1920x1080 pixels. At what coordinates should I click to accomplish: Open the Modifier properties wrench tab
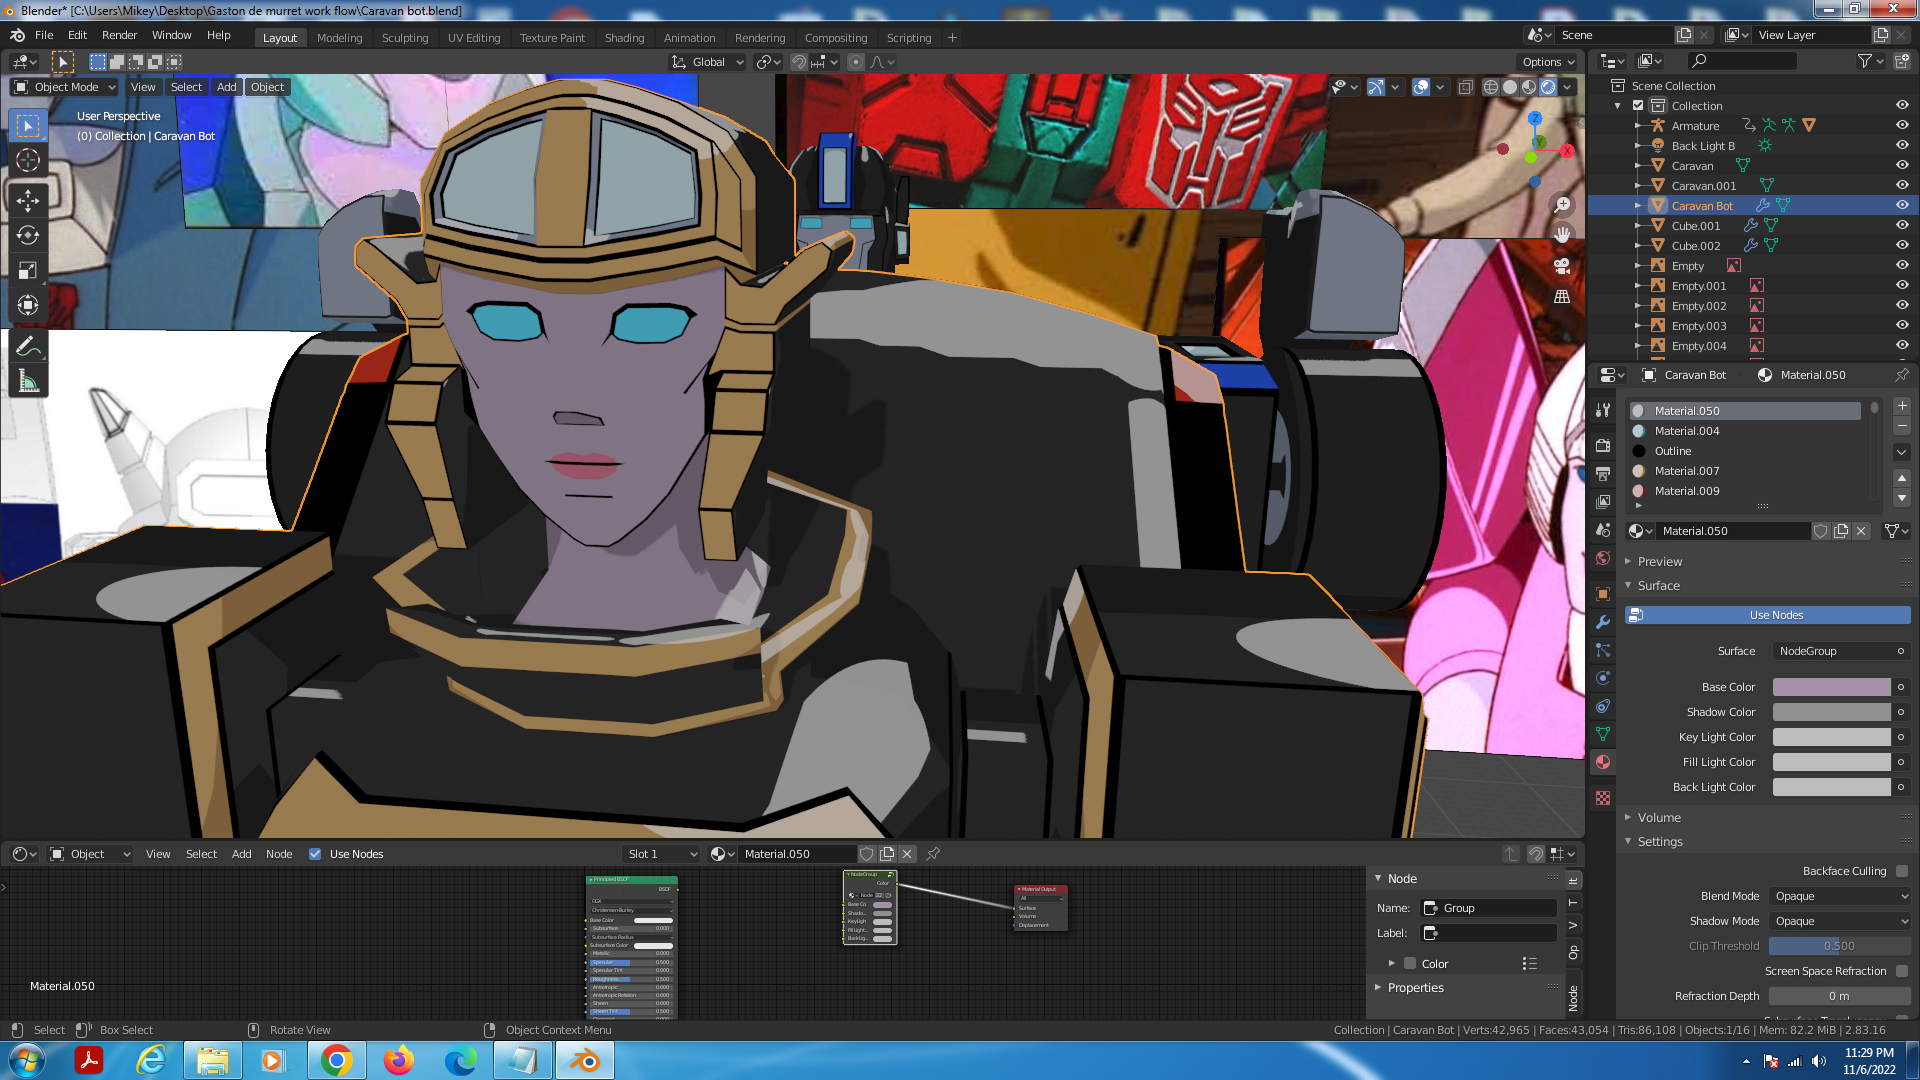pos(1603,622)
